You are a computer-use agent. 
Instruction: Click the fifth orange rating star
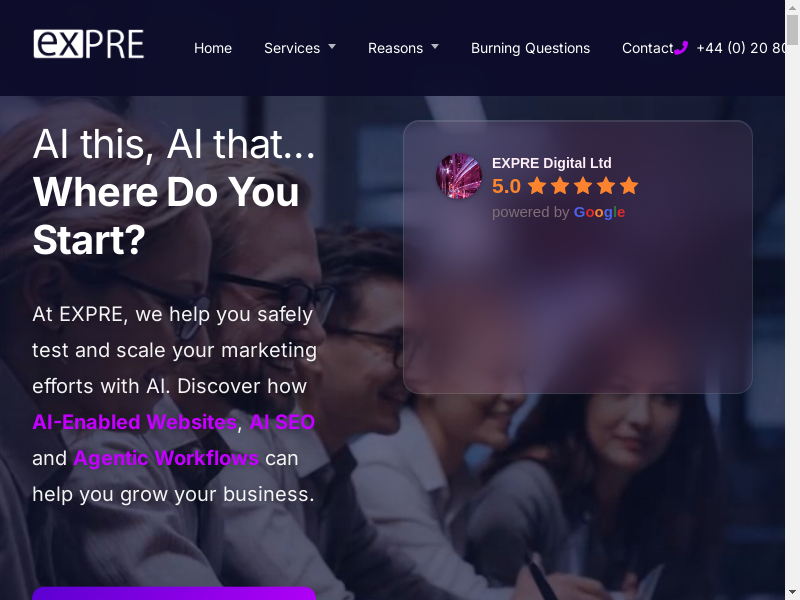click(x=629, y=186)
